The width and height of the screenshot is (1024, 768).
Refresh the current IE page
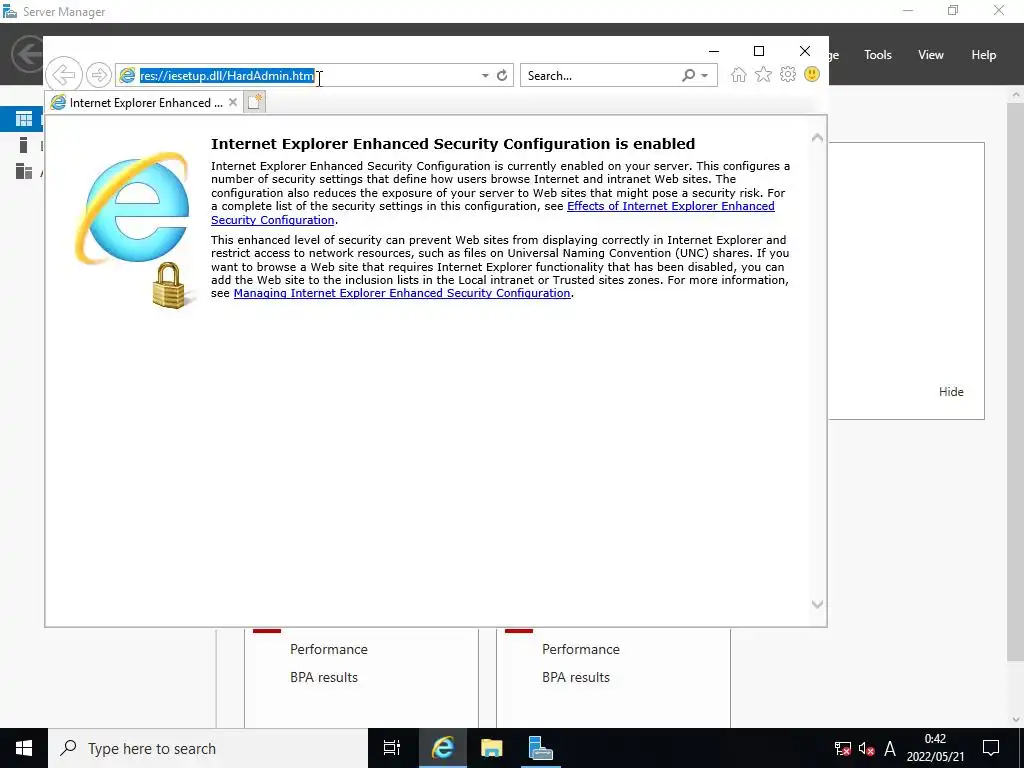502,76
